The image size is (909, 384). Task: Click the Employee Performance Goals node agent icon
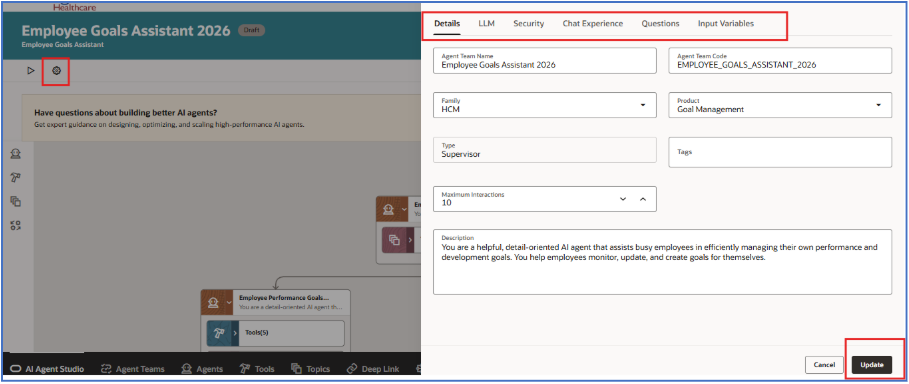(x=213, y=302)
